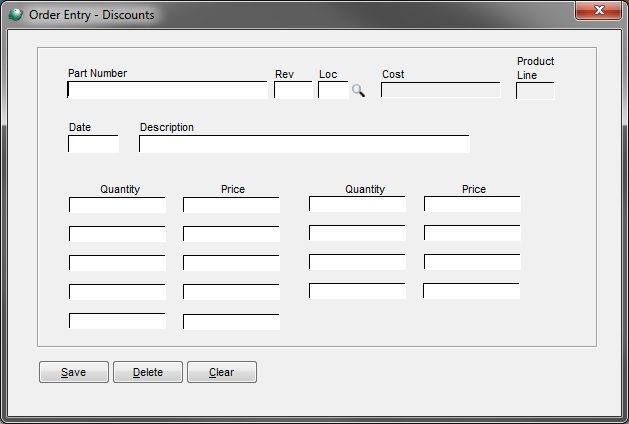Image resolution: width=629 pixels, height=424 pixels.
Task: Click the Product Line label
Action: pos(535,68)
